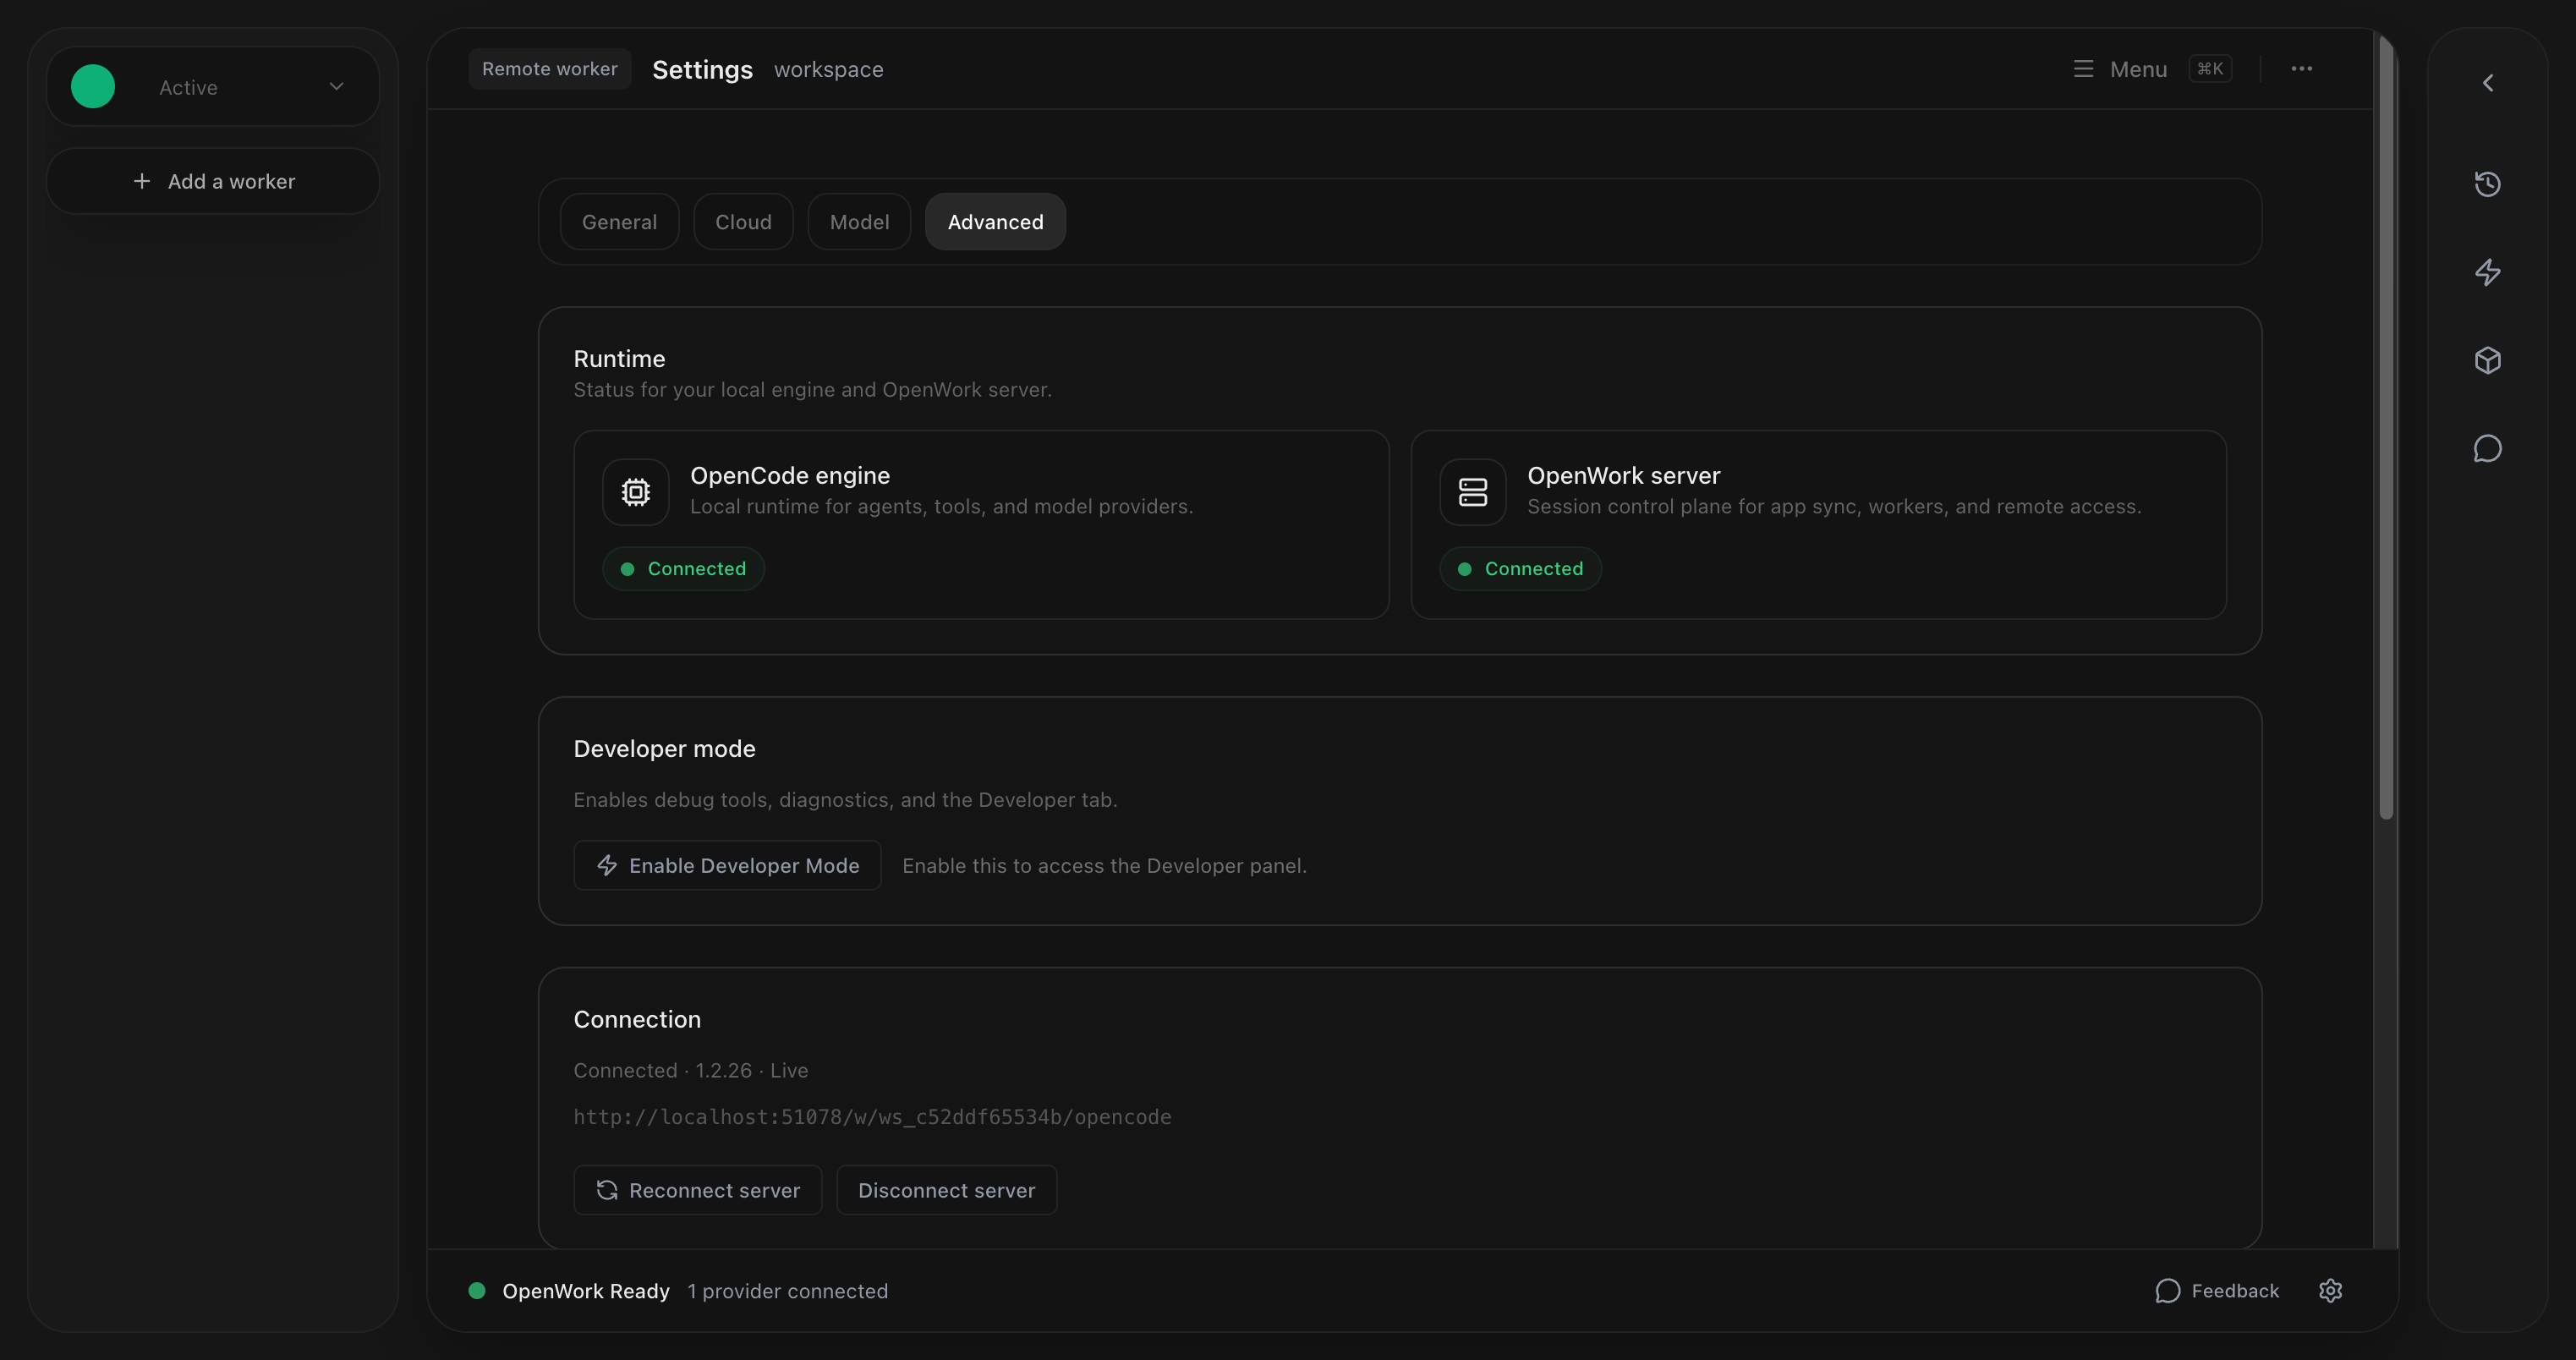Screen dimensions: 2576x1360
Task: Open the cube package icon in right sidebar
Action: pyautogui.click(x=2487, y=360)
